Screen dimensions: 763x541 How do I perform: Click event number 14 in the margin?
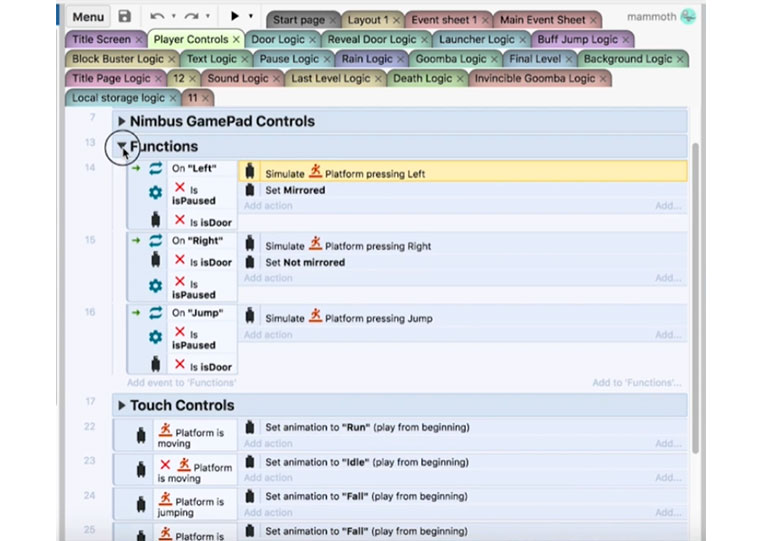click(90, 168)
